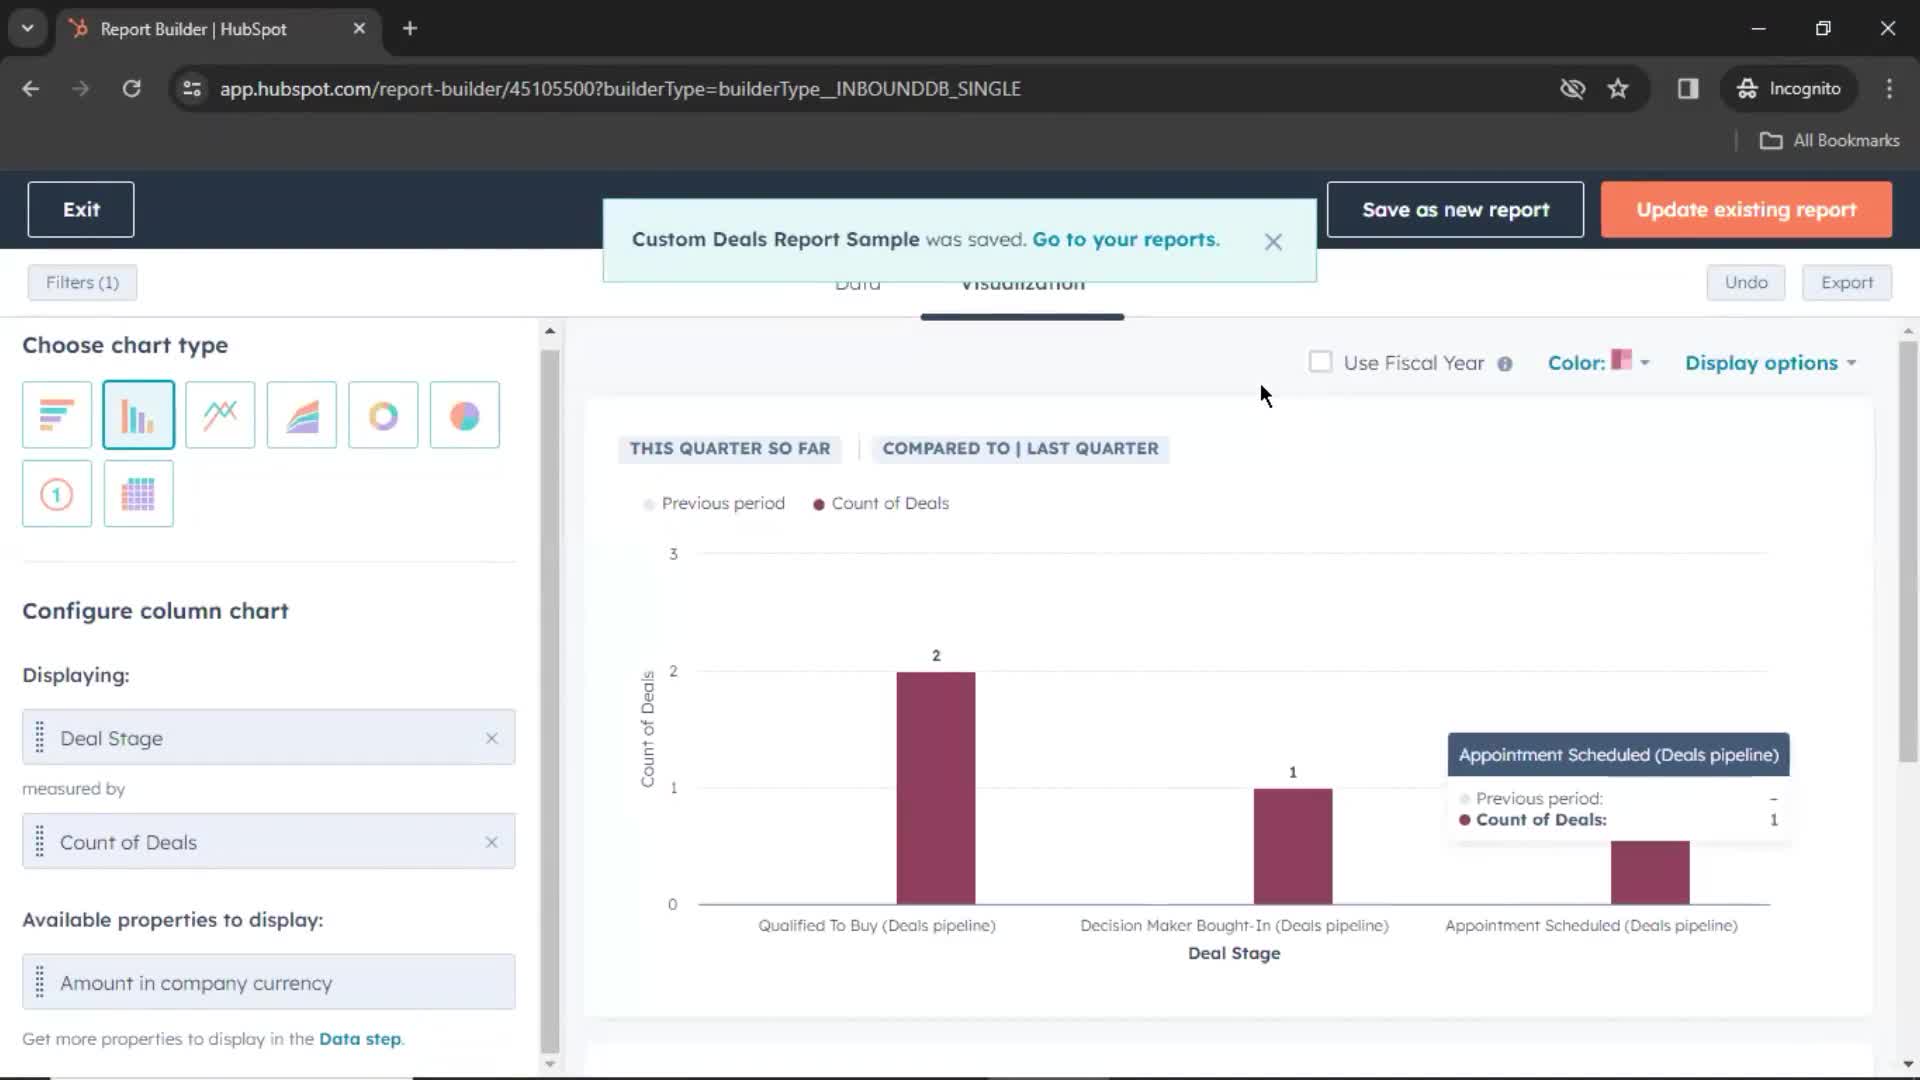The image size is (1920, 1080).
Task: Close the Report Builder browser tab
Action: click(359, 29)
